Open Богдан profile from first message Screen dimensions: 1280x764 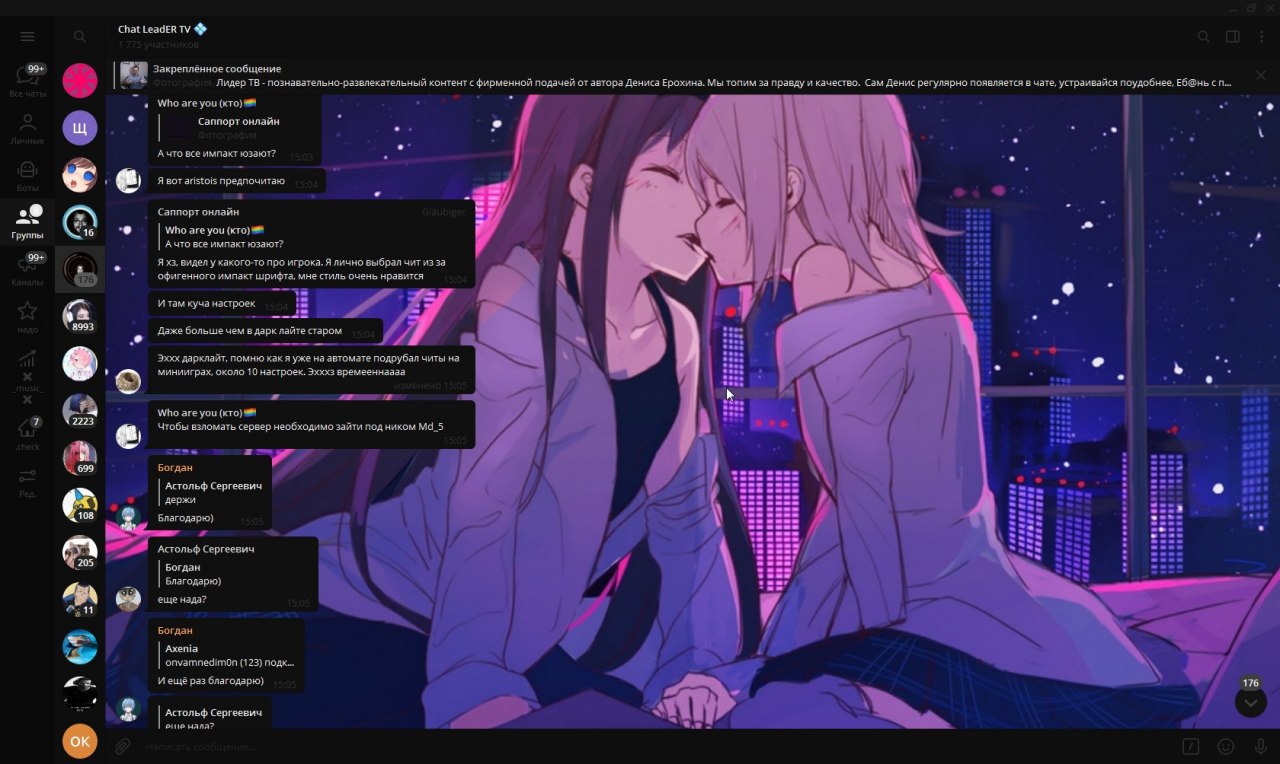pos(175,468)
